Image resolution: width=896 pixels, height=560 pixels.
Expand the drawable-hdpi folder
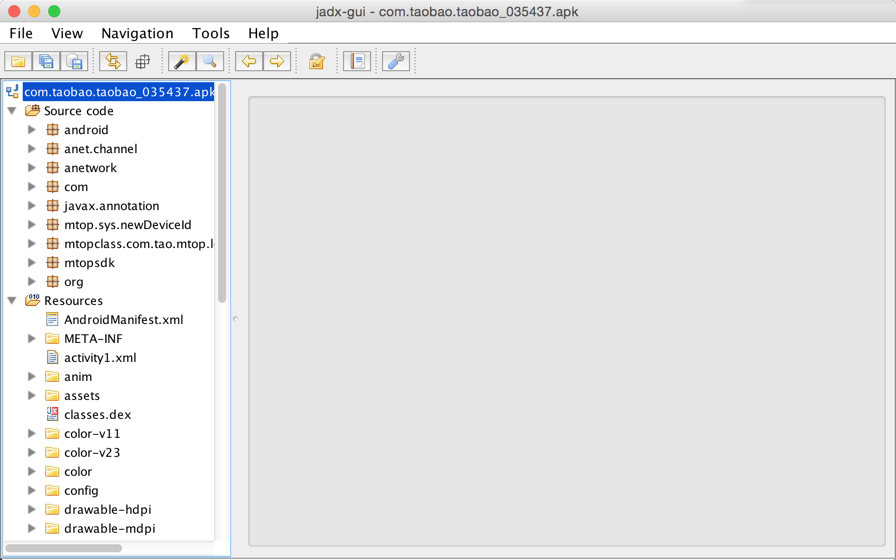click(32, 509)
